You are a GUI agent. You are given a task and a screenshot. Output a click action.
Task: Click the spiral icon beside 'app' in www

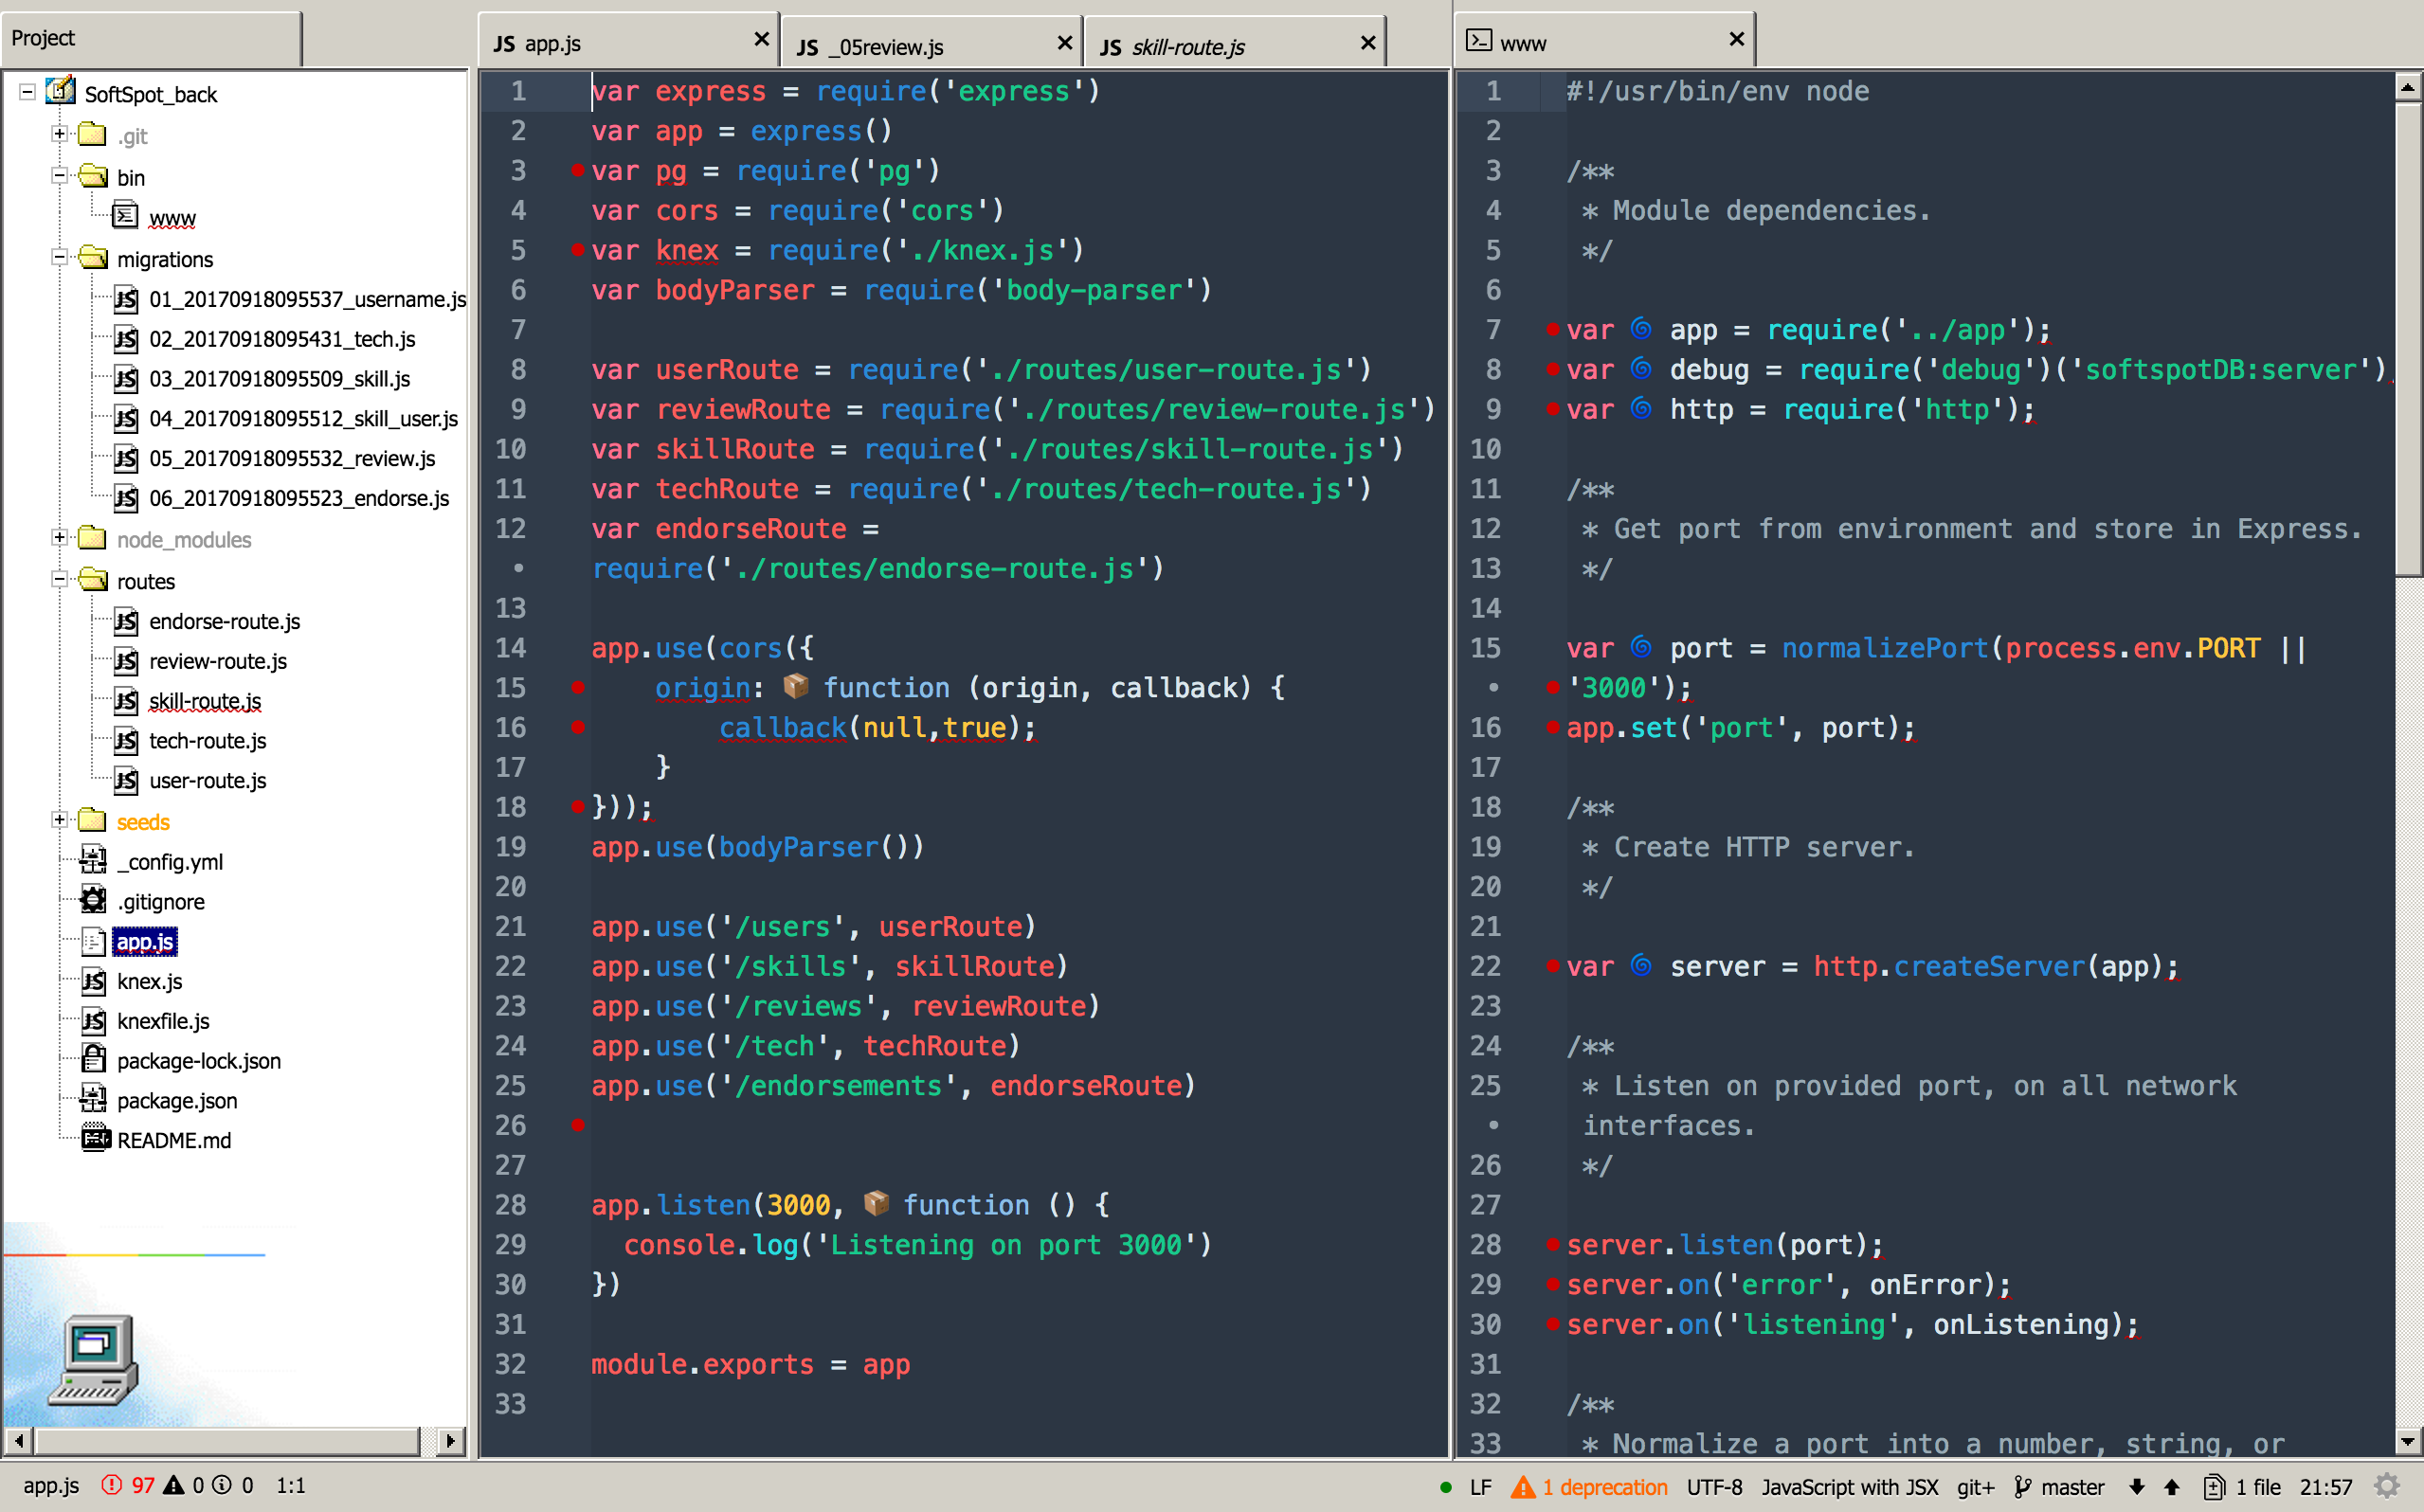tap(1641, 328)
